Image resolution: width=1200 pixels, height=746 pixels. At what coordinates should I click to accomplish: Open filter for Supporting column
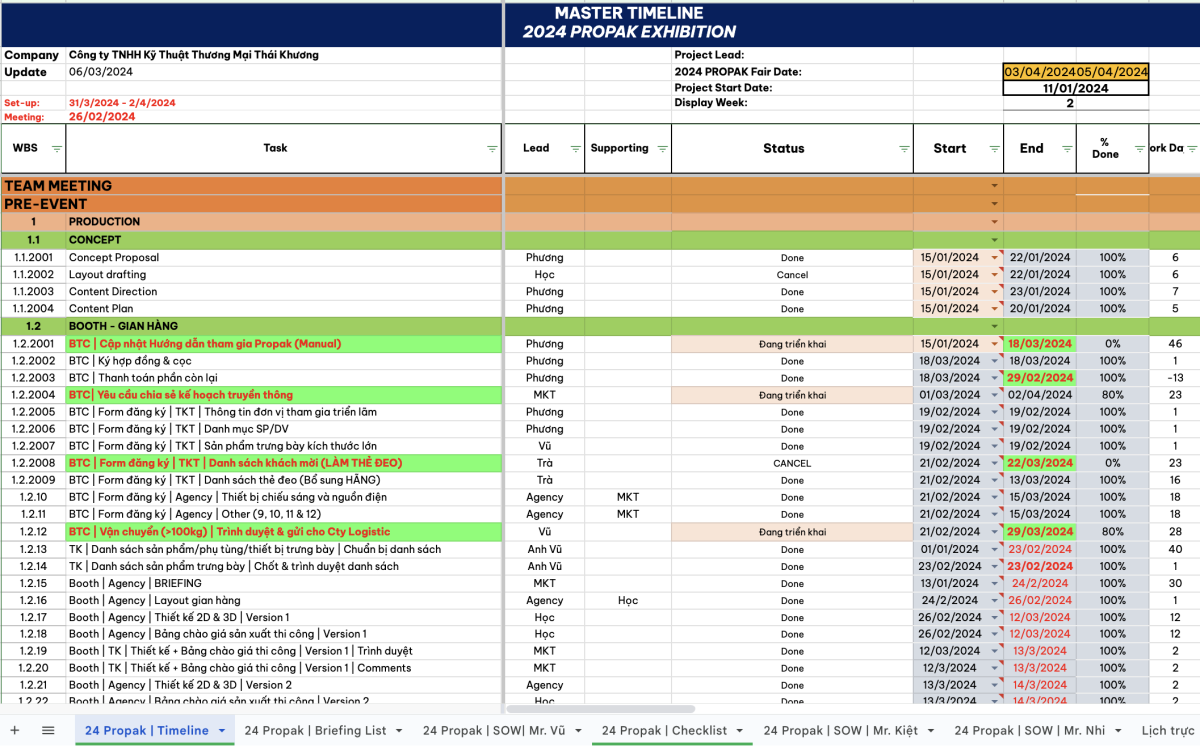662,148
